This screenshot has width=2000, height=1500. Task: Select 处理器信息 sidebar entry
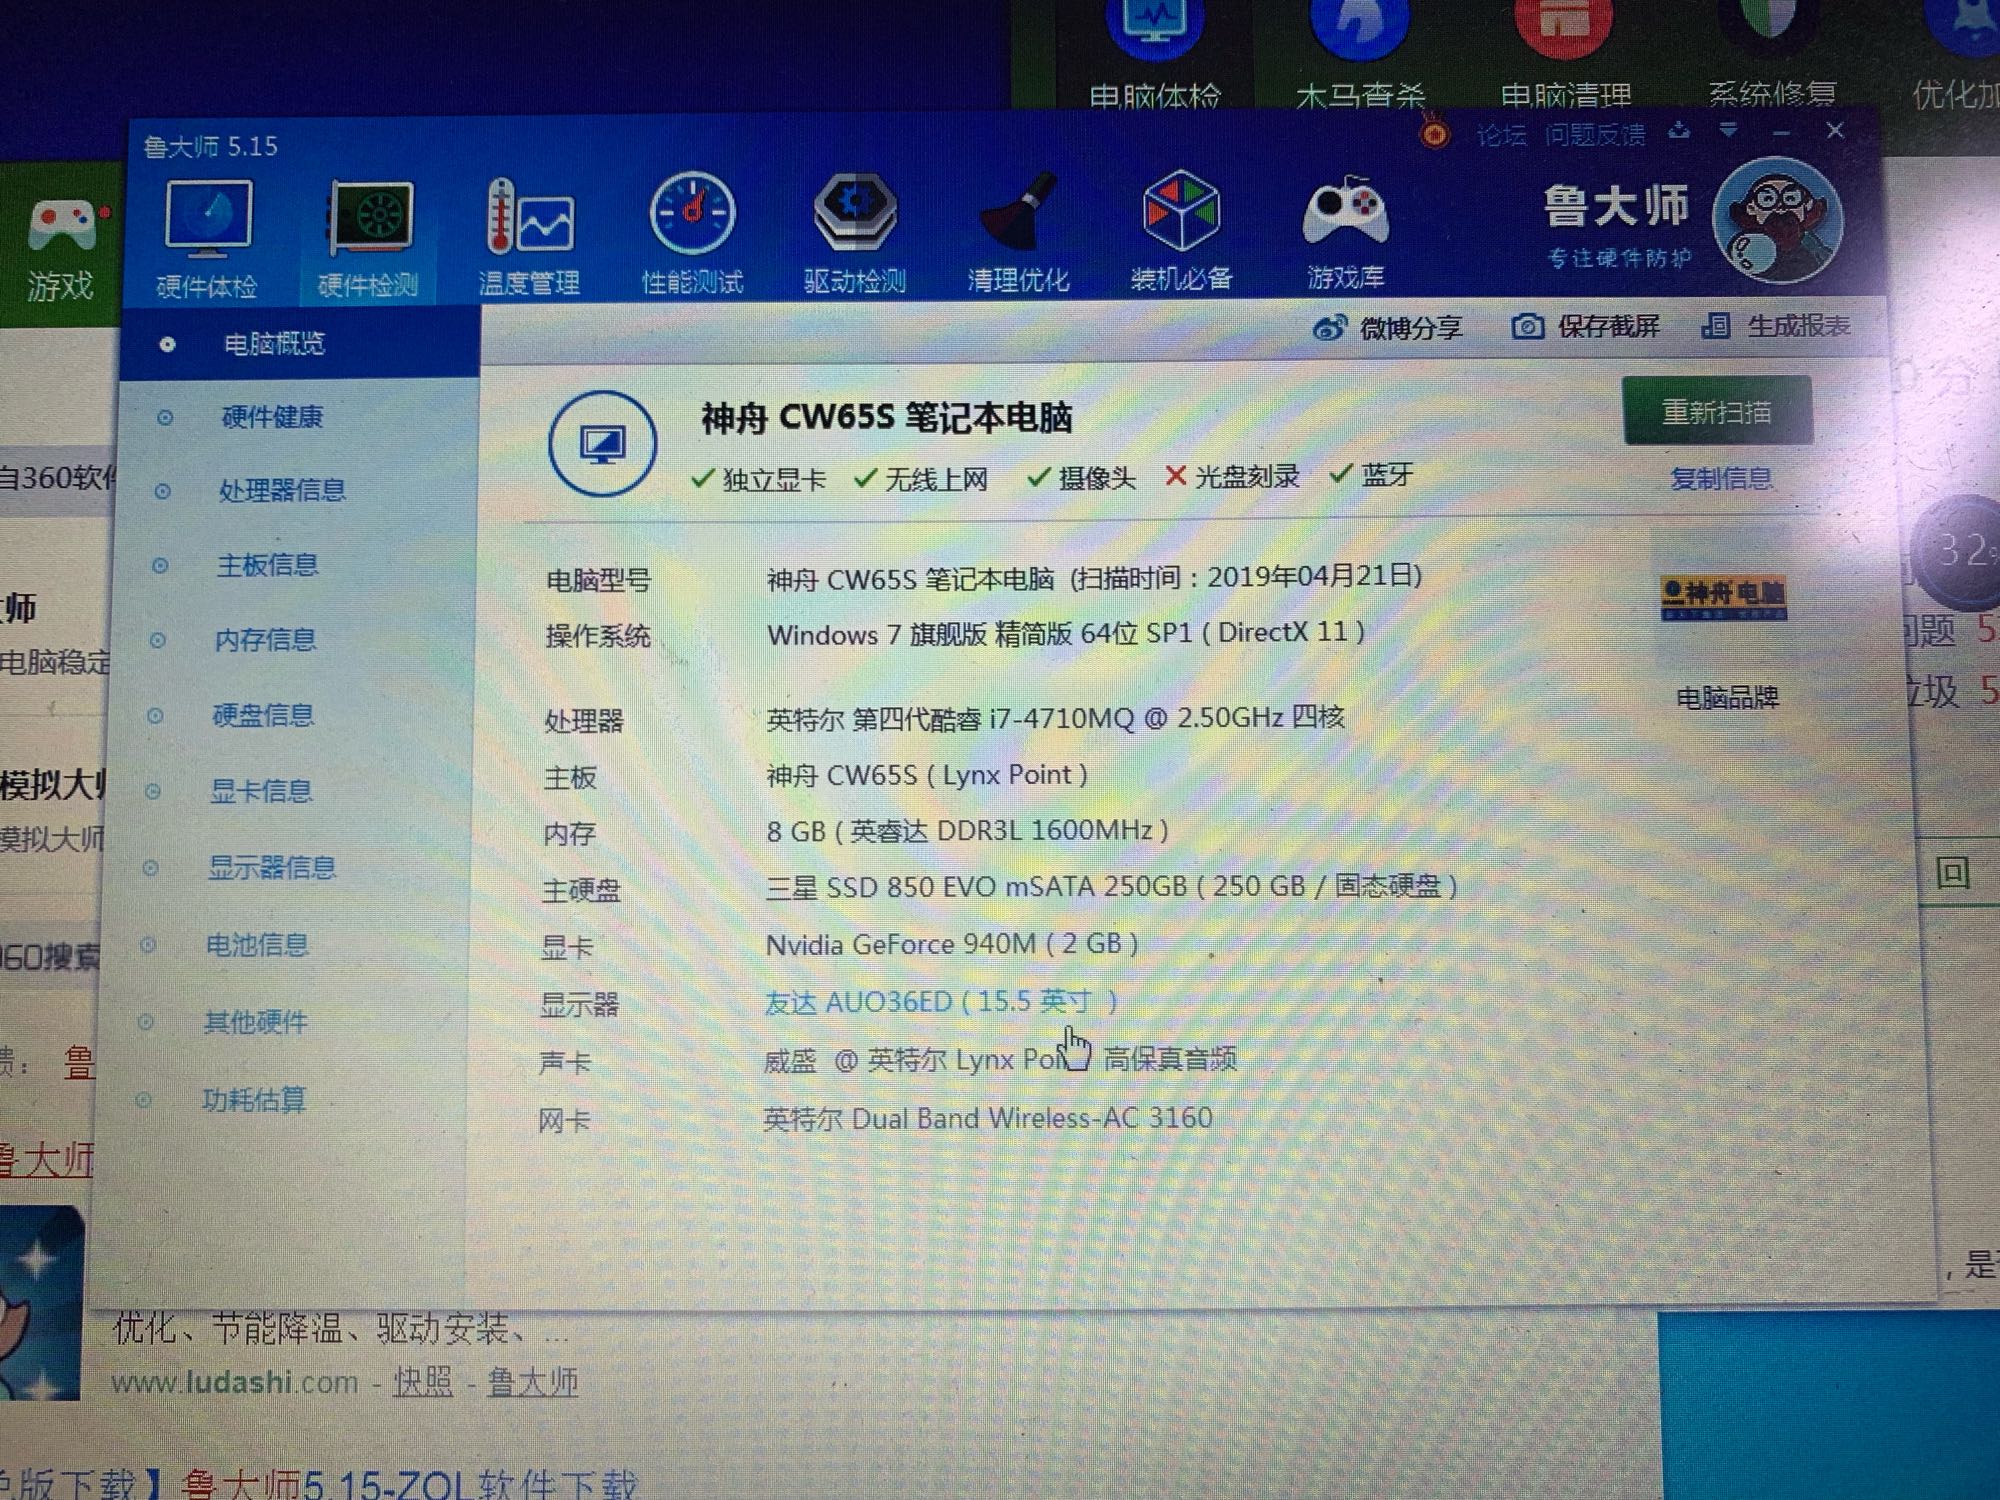[x=282, y=490]
